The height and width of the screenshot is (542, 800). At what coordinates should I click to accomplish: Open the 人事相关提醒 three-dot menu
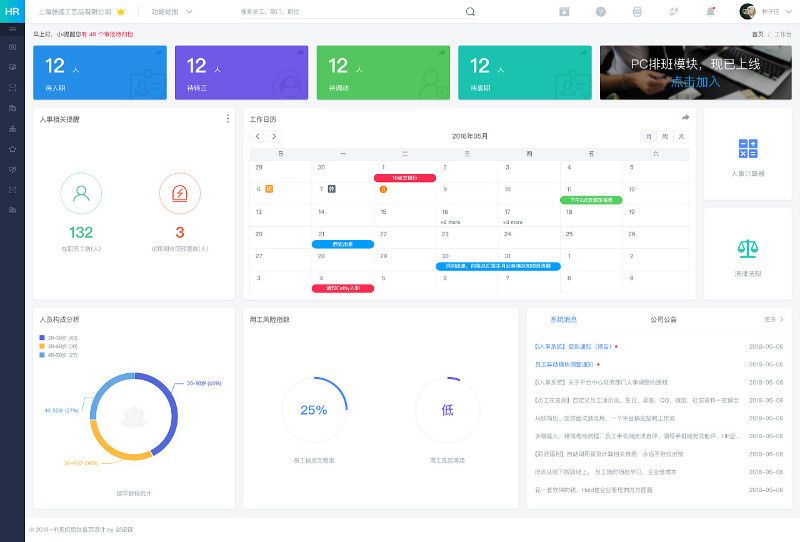click(228, 119)
